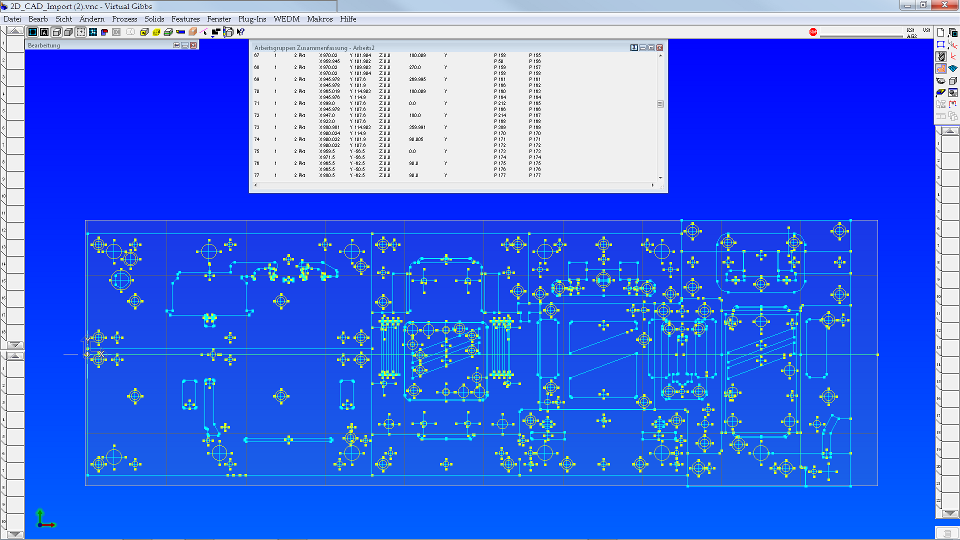Viewport: 960px width, 540px height.
Task: Open the Fenster menu
Action: click(219, 19)
